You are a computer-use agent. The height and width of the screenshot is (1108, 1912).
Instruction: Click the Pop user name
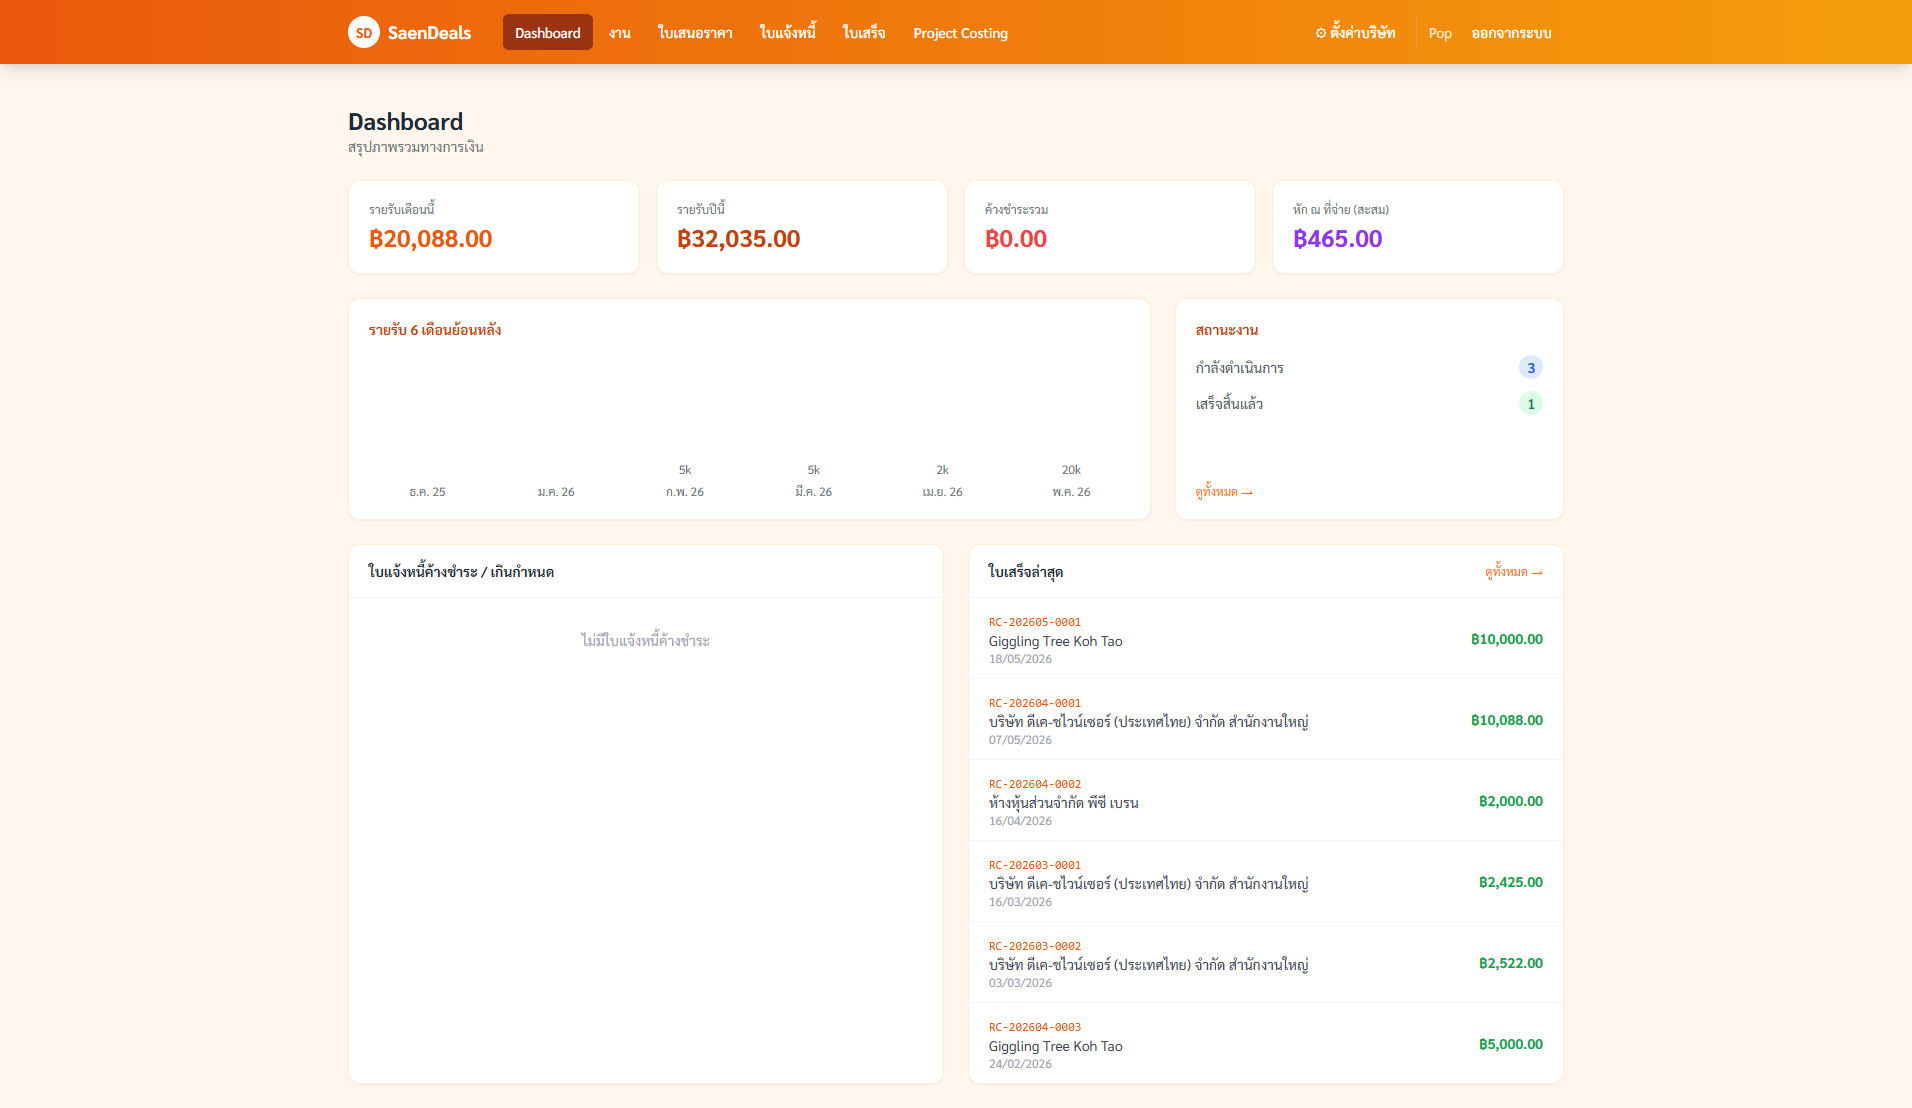click(1440, 33)
